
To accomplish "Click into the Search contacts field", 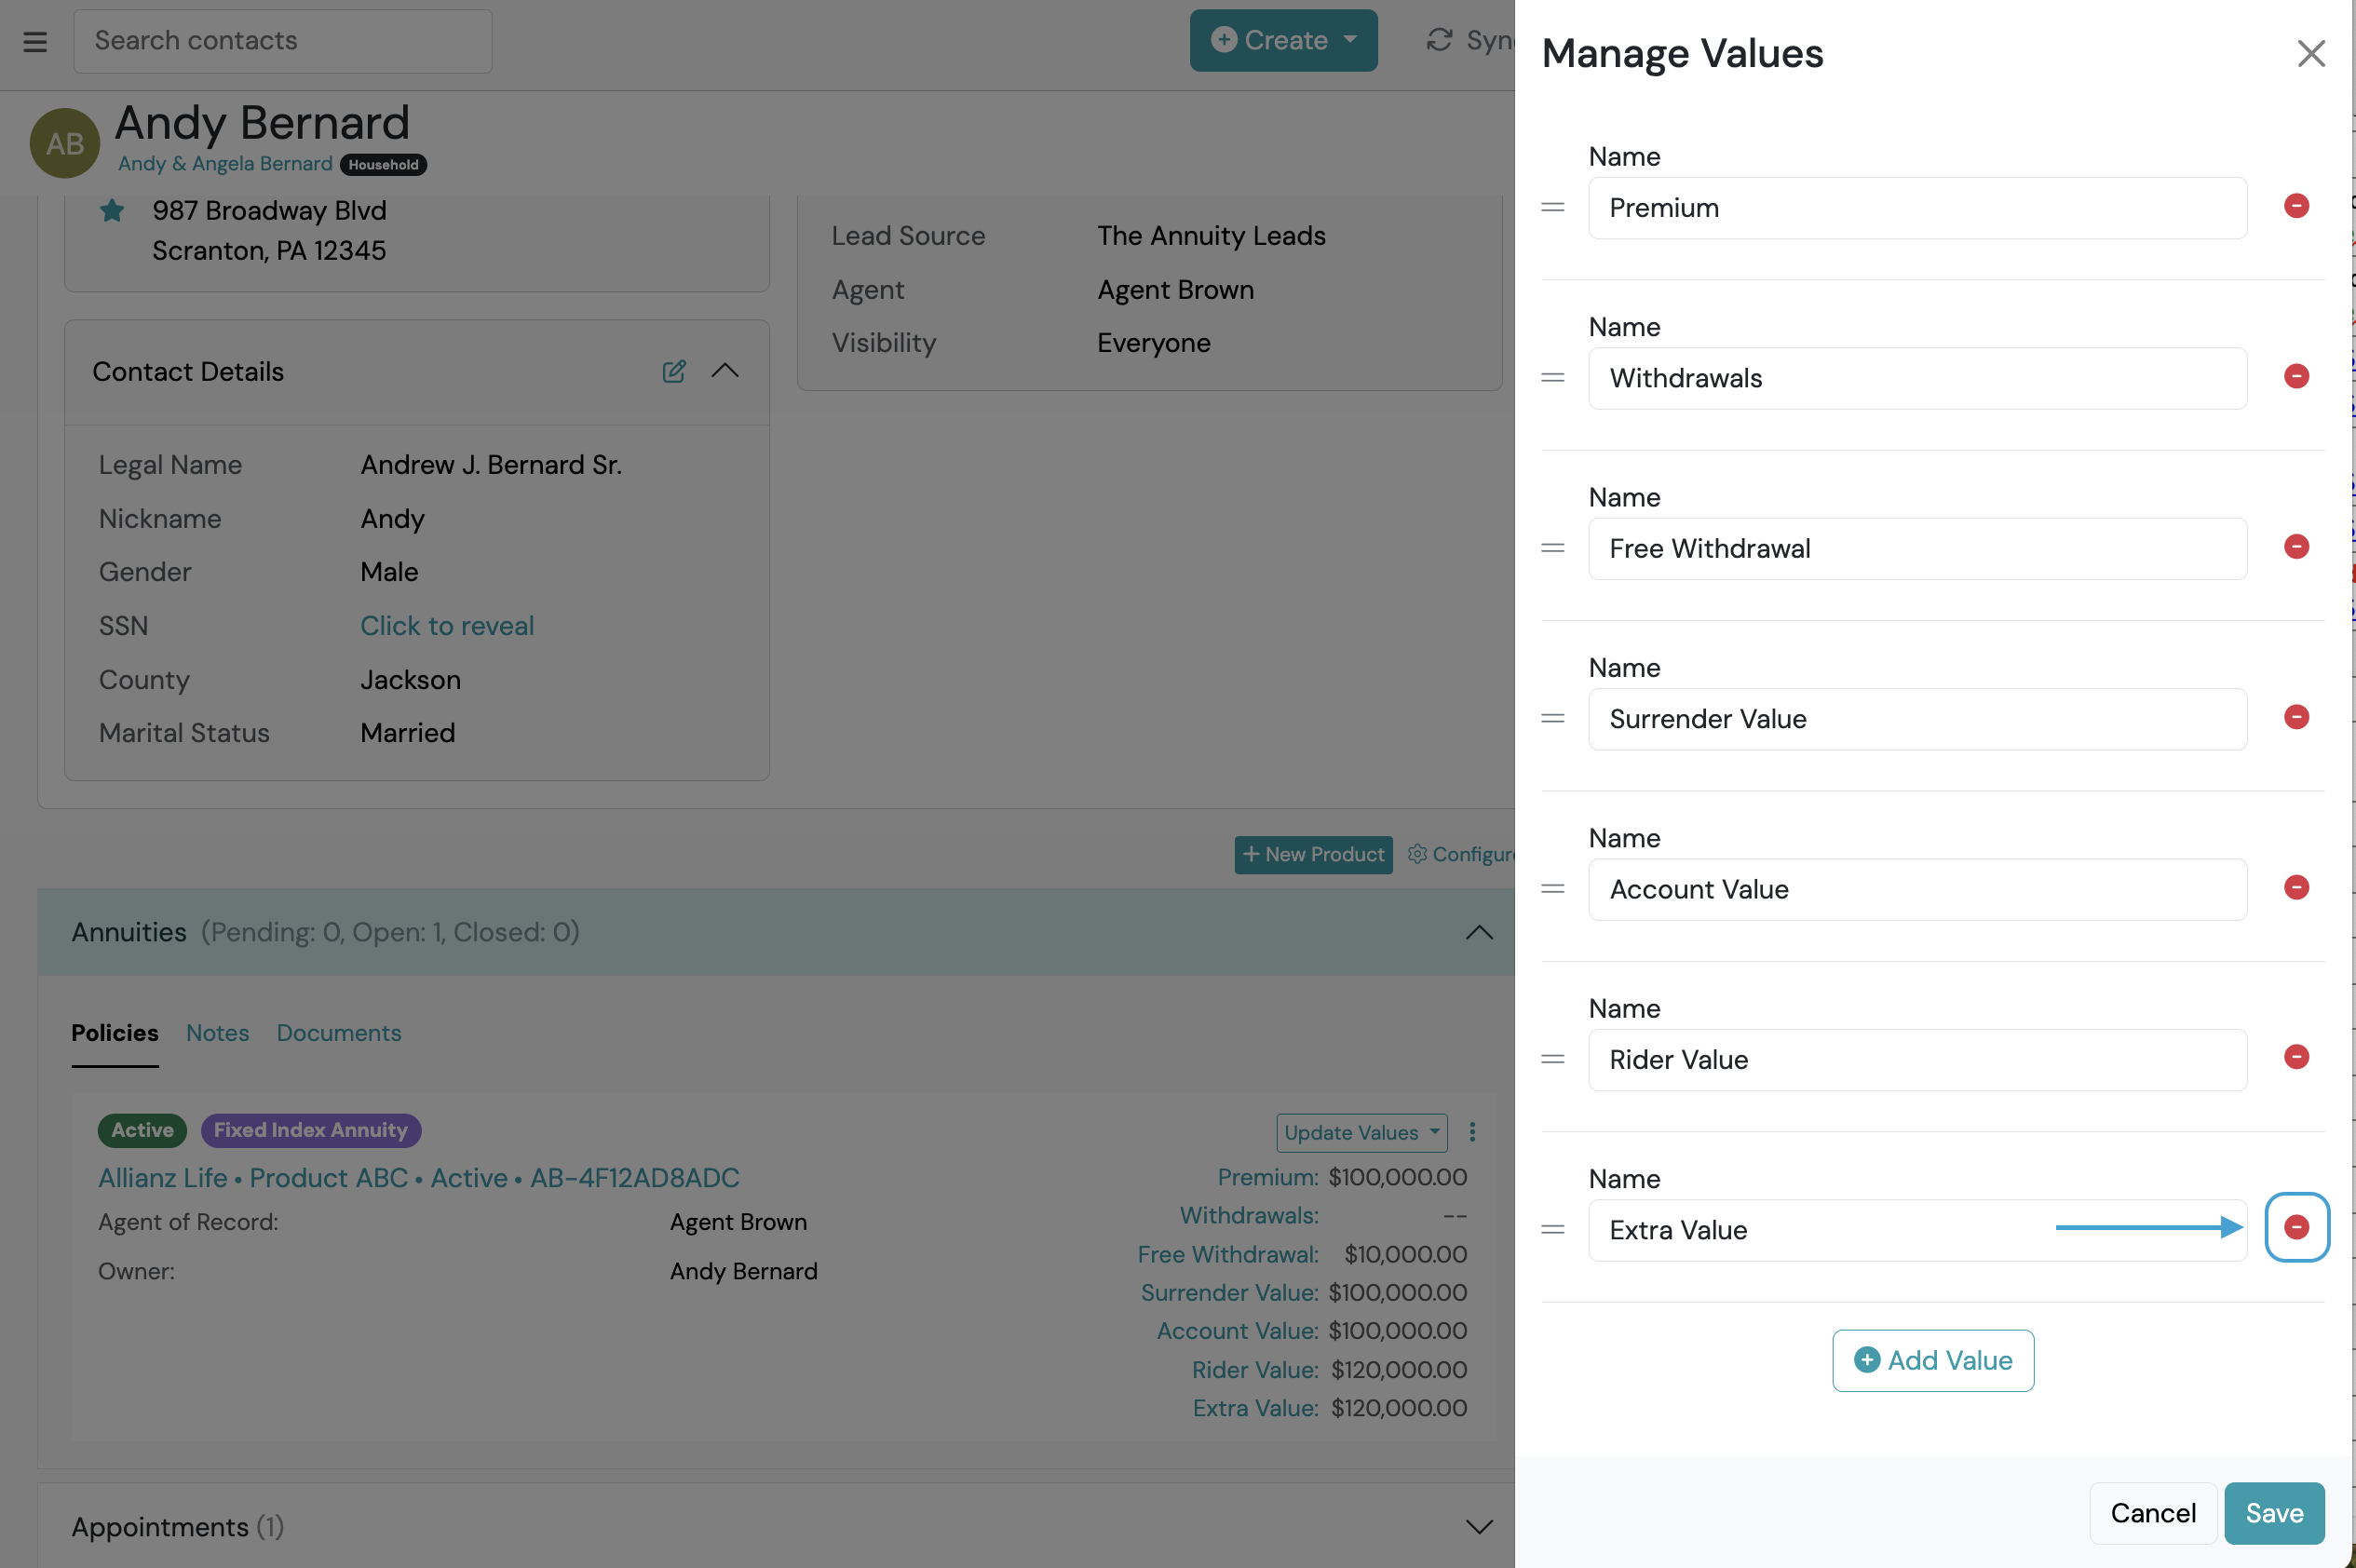I will pos(283,41).
